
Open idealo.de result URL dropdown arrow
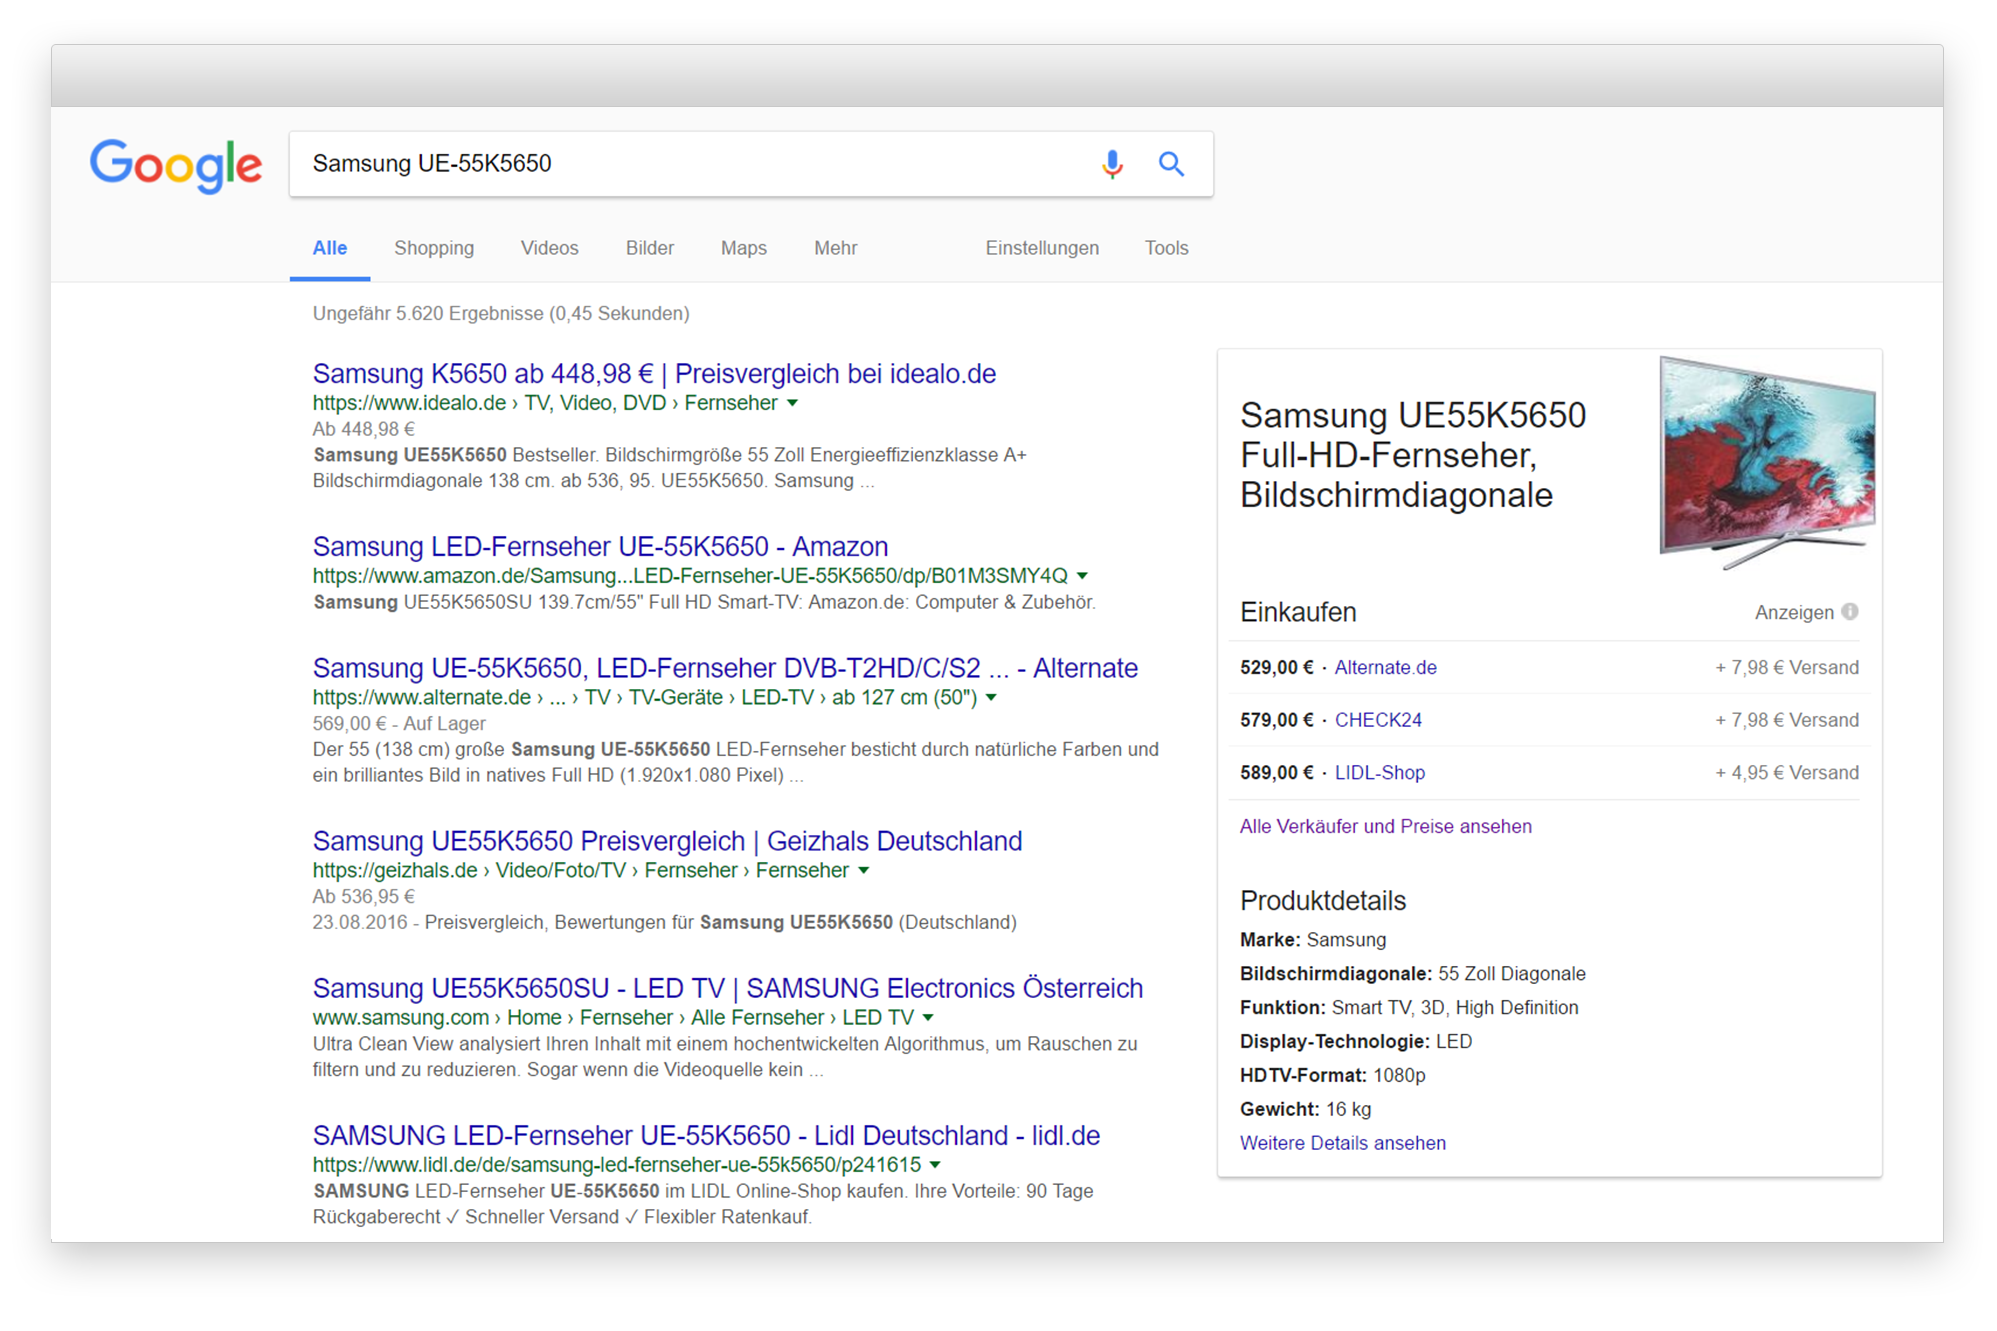pyautogui.click(x=793, y=403)
